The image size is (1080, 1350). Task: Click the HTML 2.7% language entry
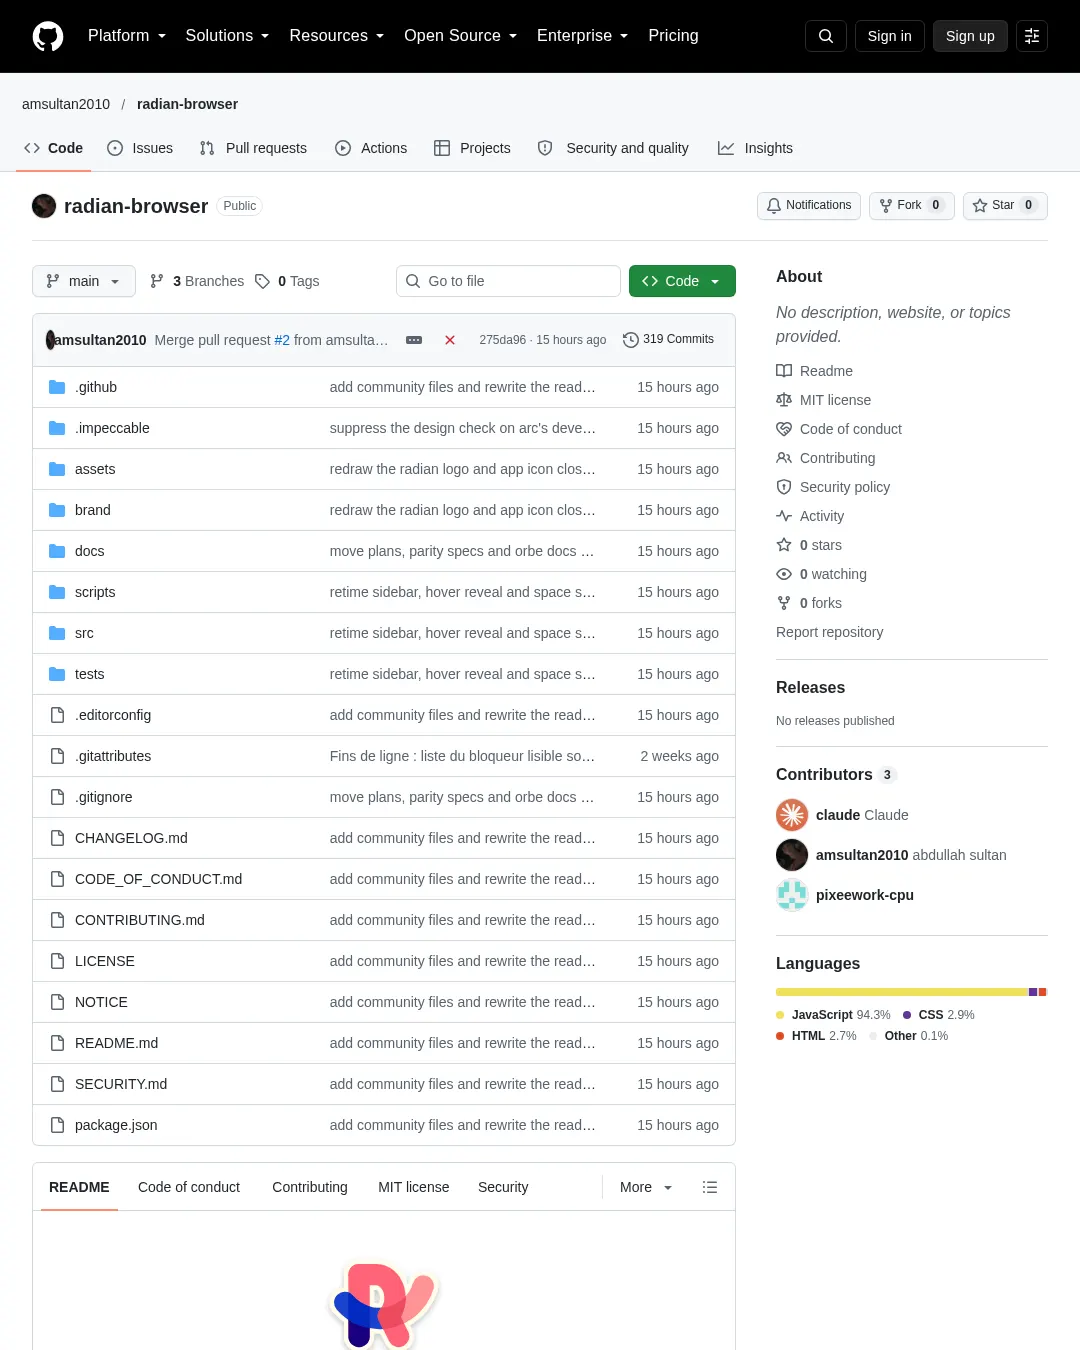point(816,1036)
